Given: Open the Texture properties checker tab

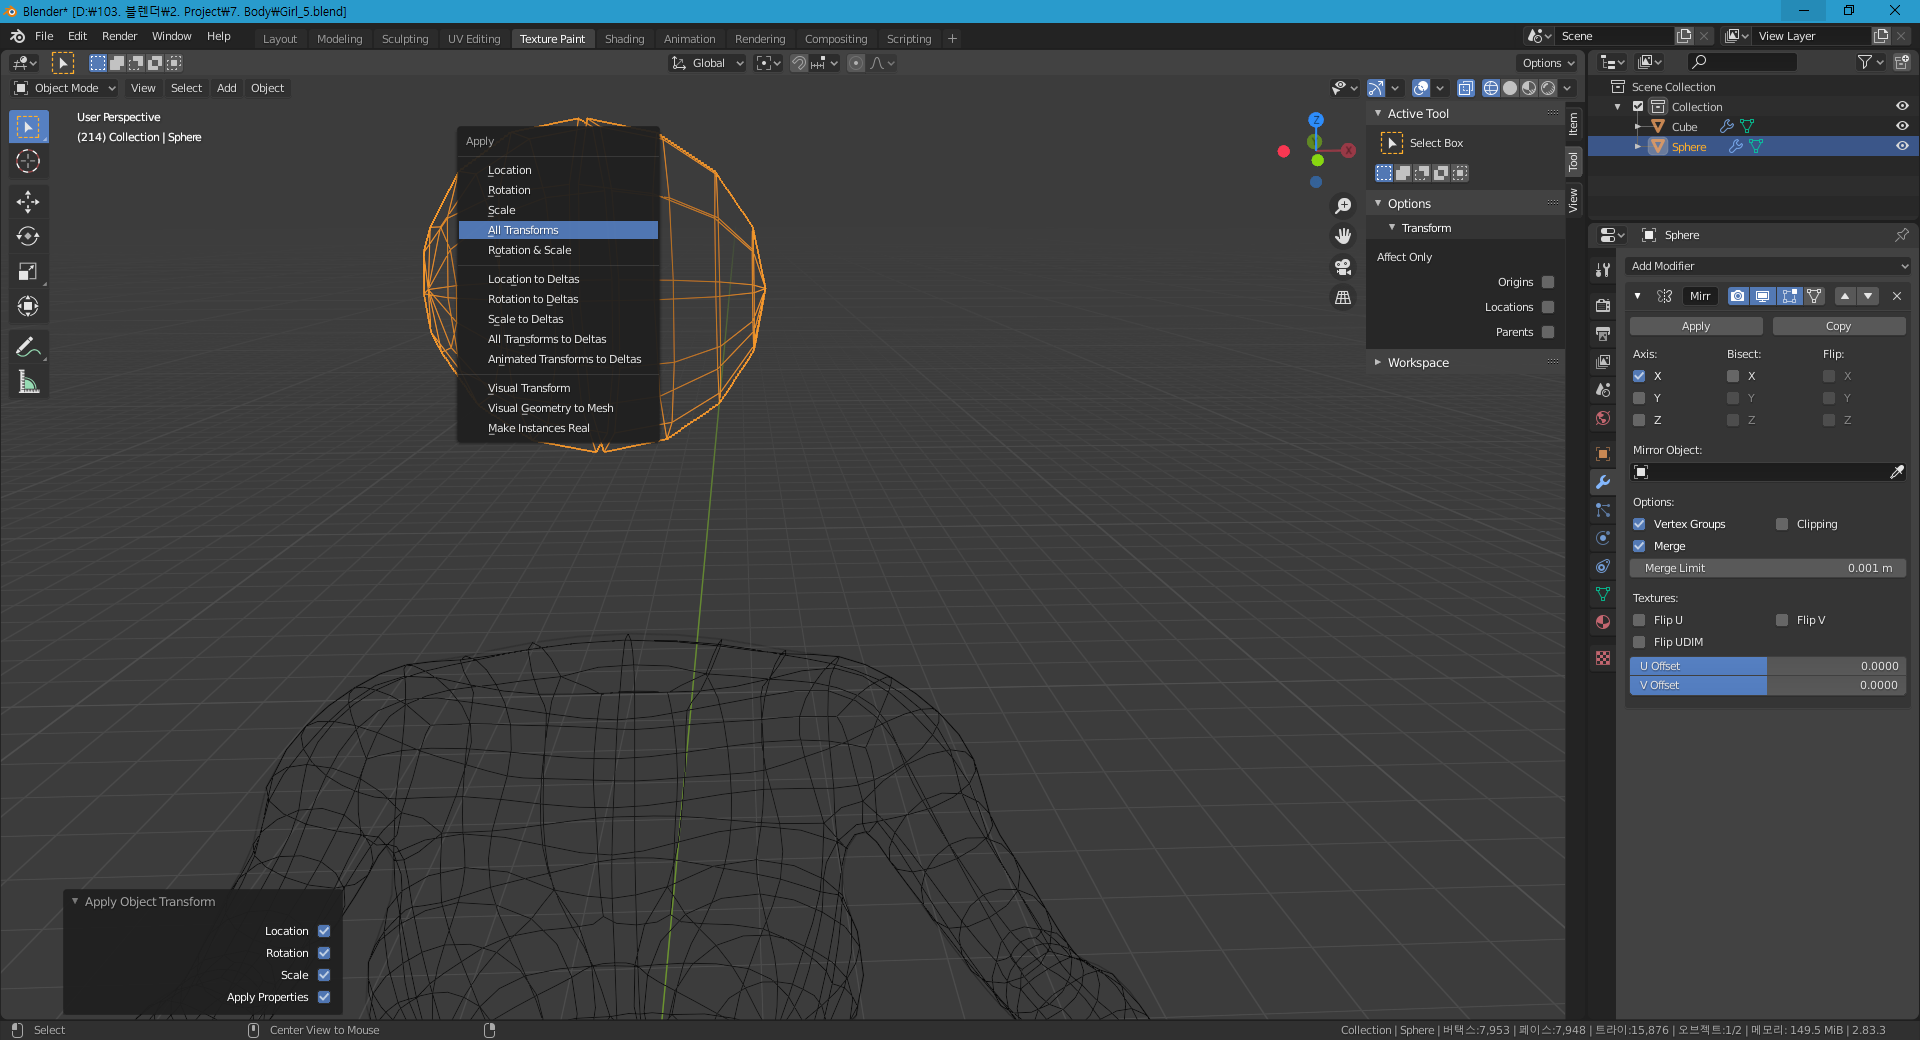Looking at the screenshot, I should click(1603, 658).
